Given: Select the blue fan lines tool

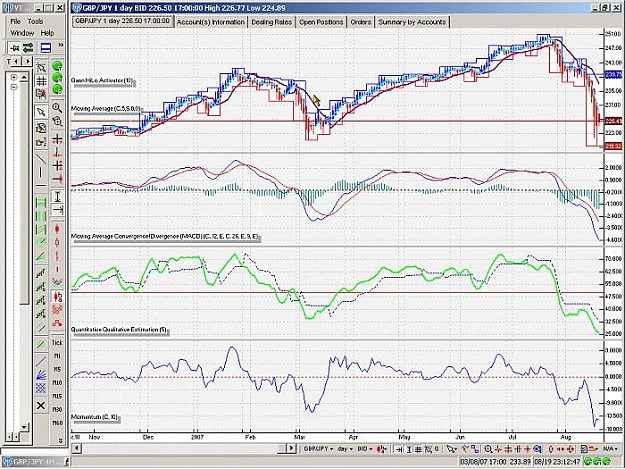Looking at the screenshot, I should point(41,374).
